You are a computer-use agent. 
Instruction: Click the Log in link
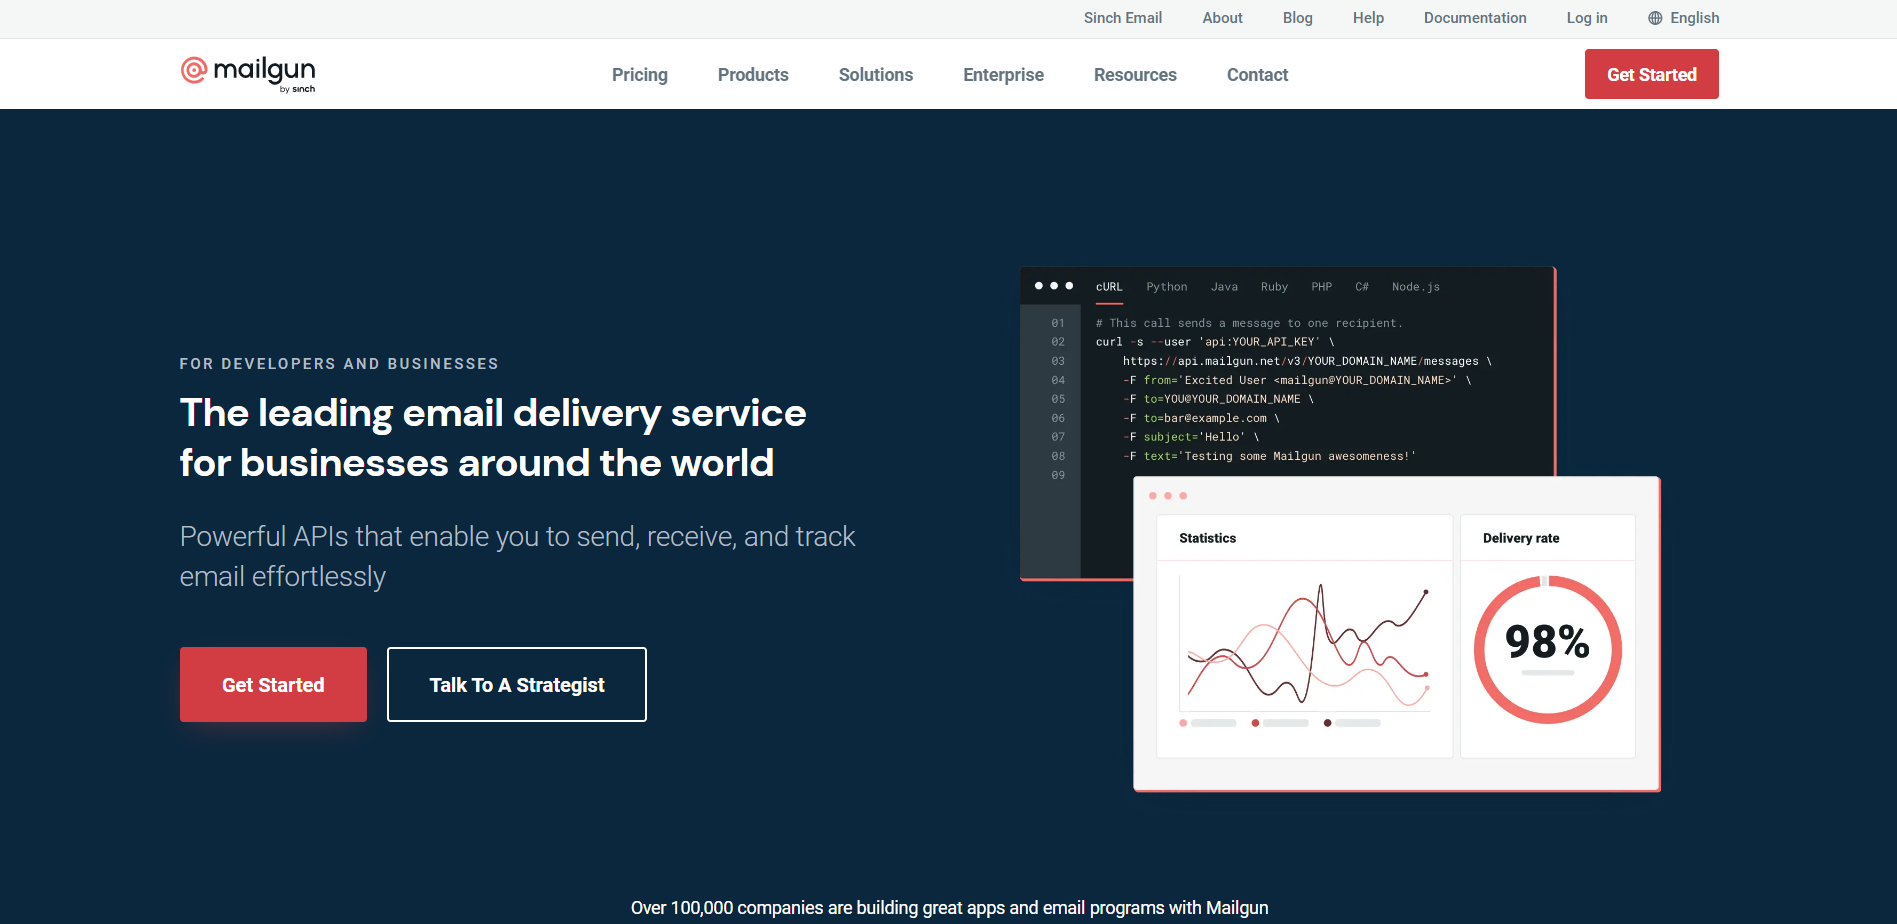click(1586, 18)
